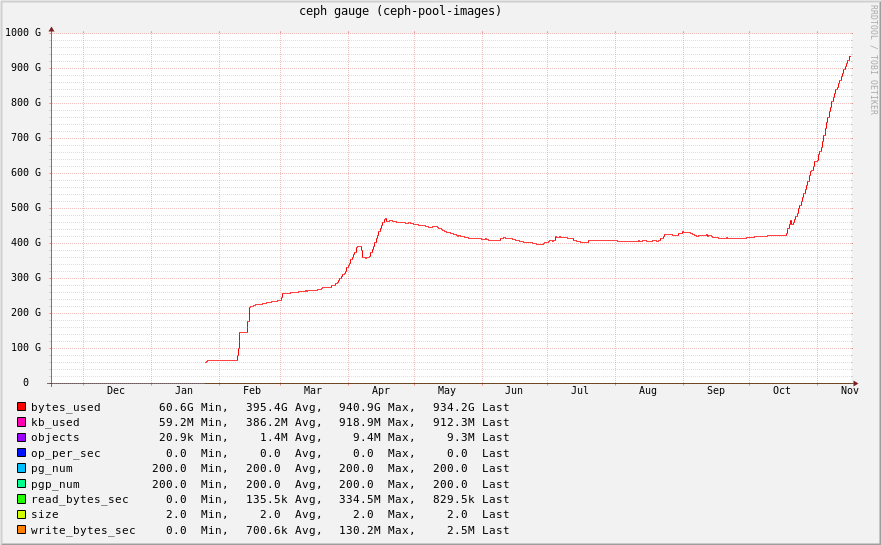881x545 pixels.
Task: Click the read_bytes_sec legend label
Action: click(79, 499)
